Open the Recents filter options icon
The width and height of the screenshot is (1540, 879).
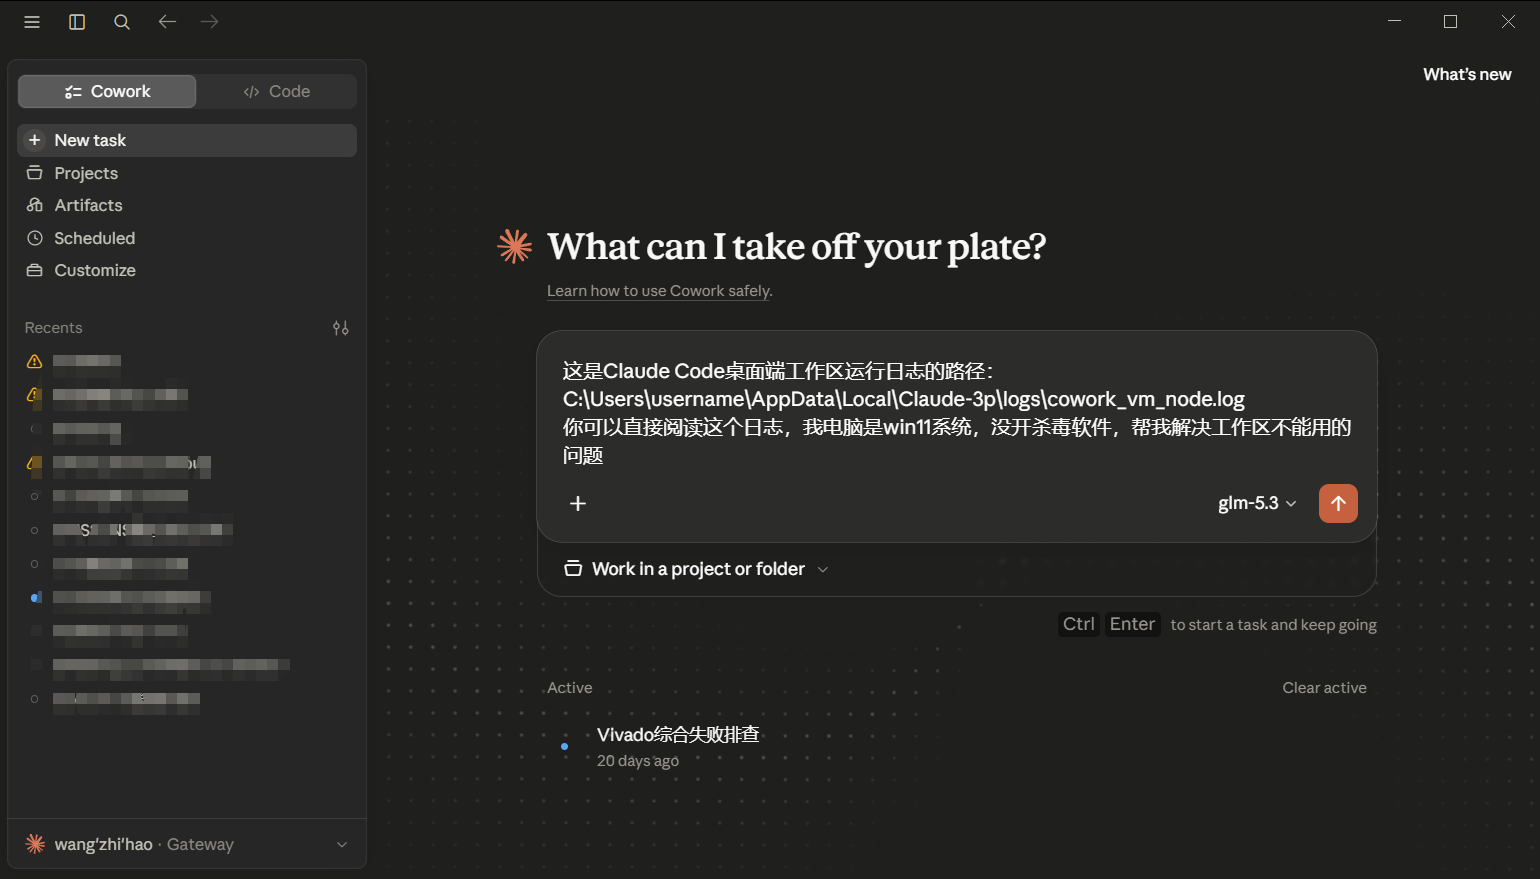coord(341,328)
